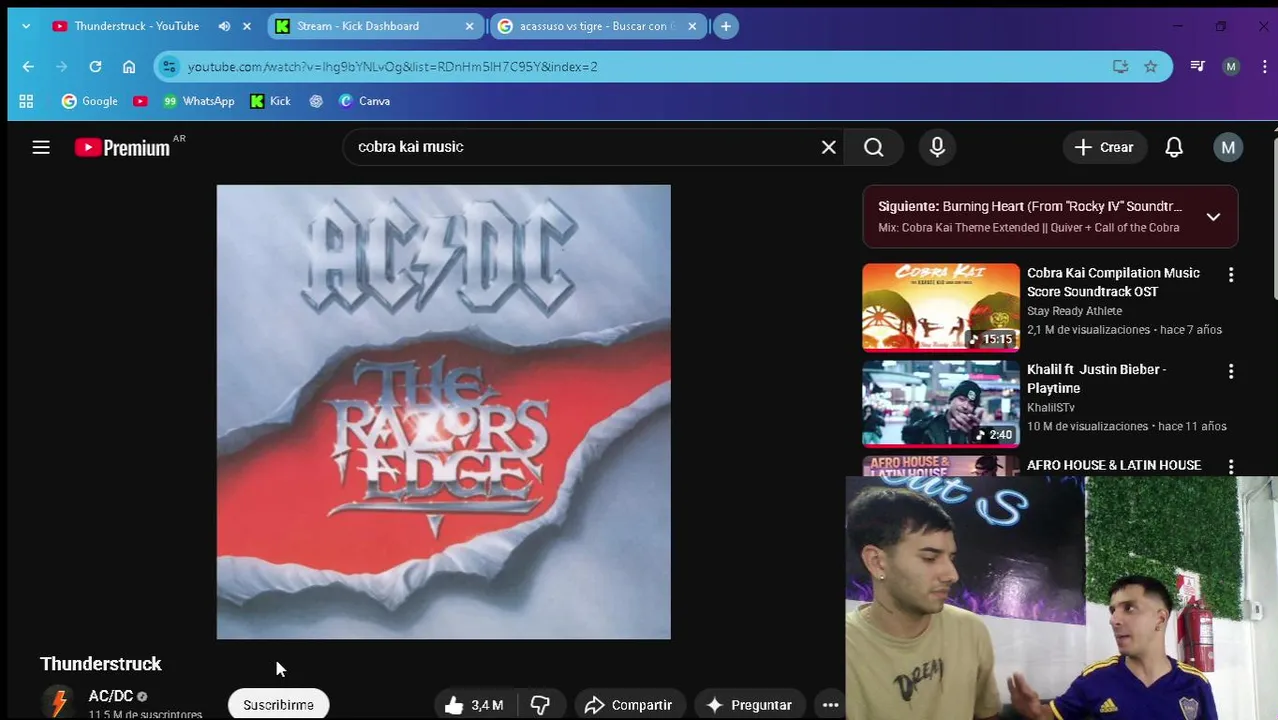The image size is (1278, 720).
Task: Switch to the Stream - Kick Dashboard tab
Action: click(373, 26)
